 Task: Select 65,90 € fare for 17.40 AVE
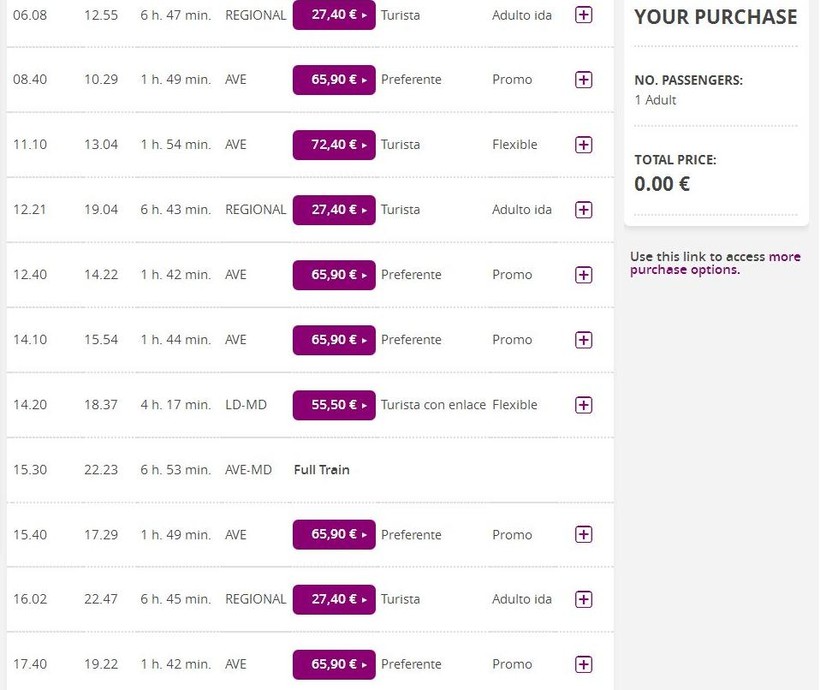334,665
